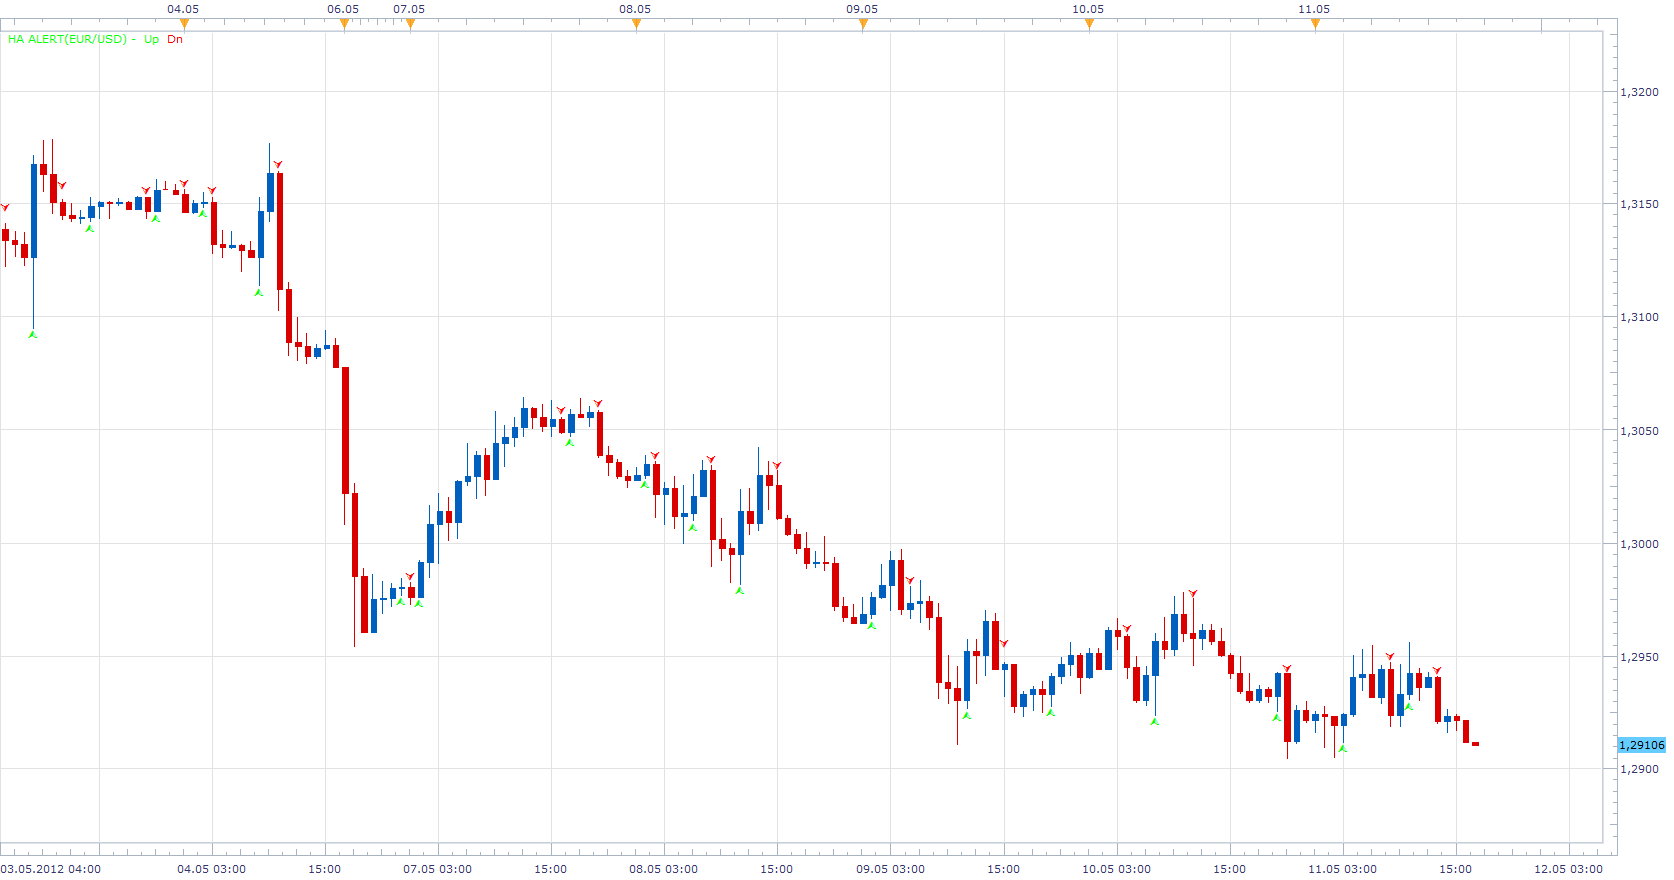Select the 08.05 03:00 time label
This screenshot has height=880, width=1674.
coord(663,869)
